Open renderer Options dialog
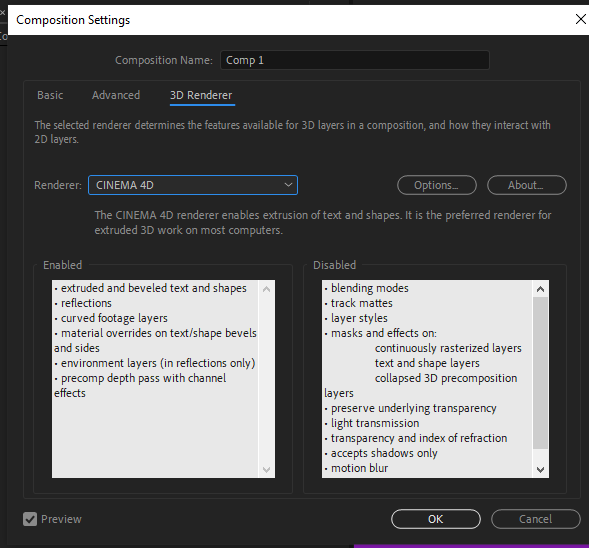The image size is (589, 548). (x=437, y=185)
